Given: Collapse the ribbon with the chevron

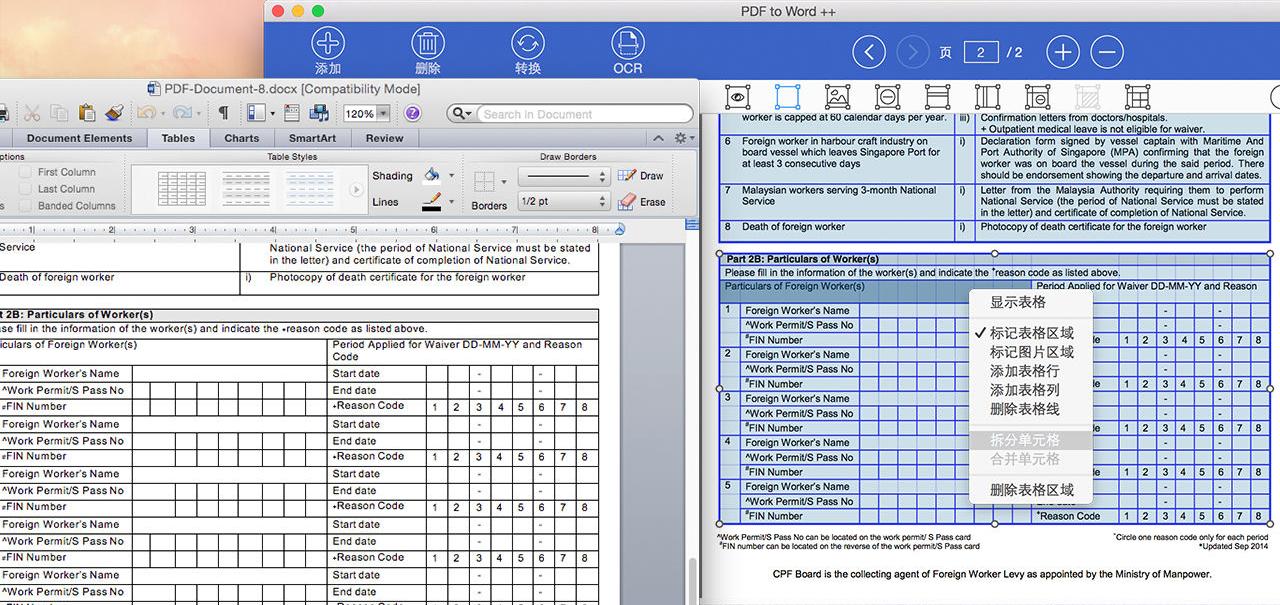Looking at the screenshot, I should (658, 139).
